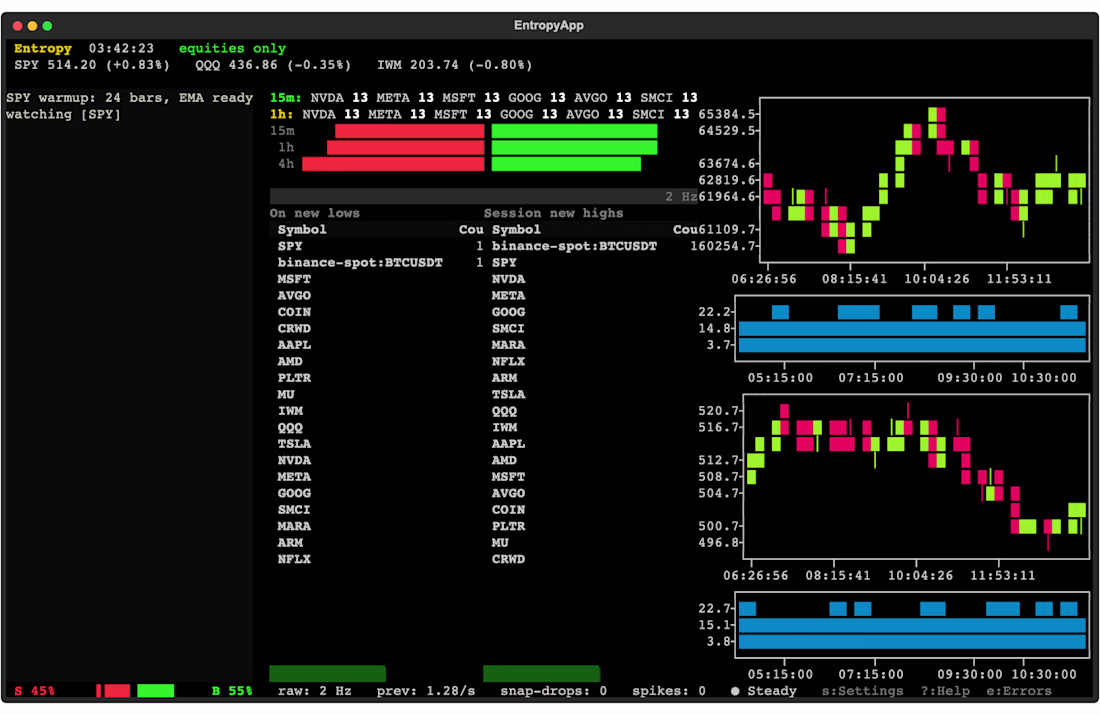Click the yellow Entropy header label
1100x715 pixels.
point(43,48)
